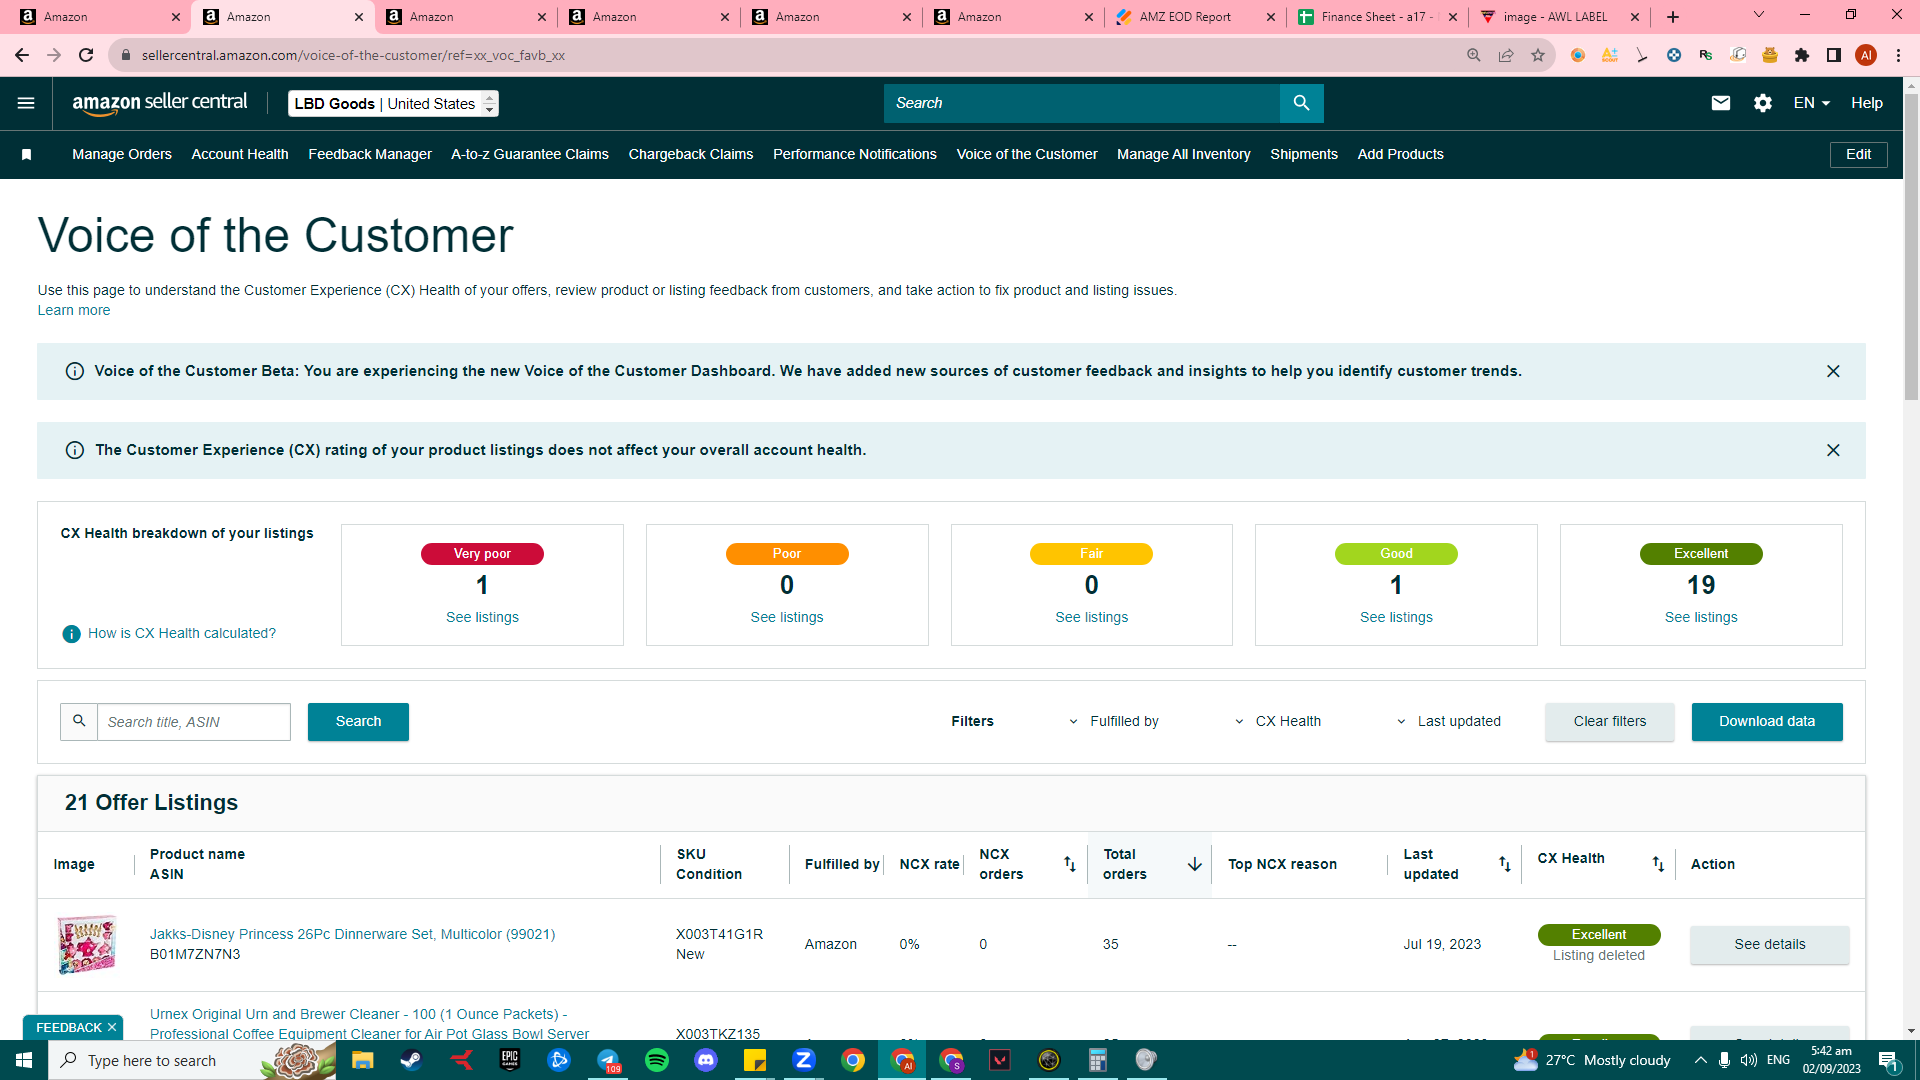Open Manage Orders in the navigation bar
1920x1080 pixels.
point(122,154)
